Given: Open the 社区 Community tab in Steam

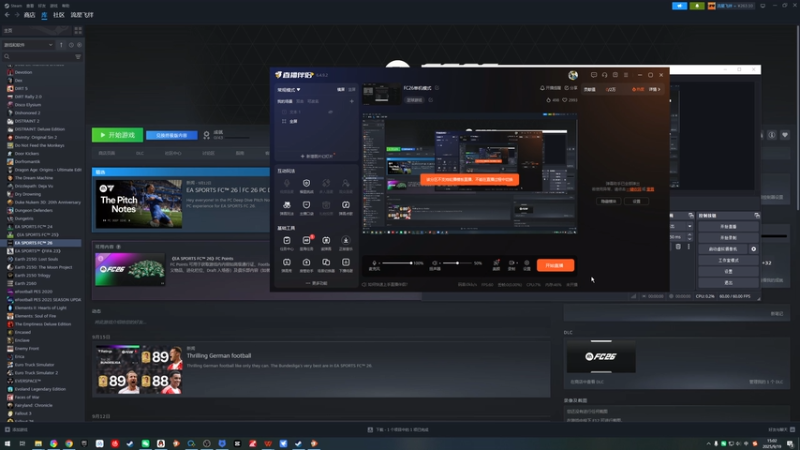Looking at the screenshot, I should tap(59, 15).
